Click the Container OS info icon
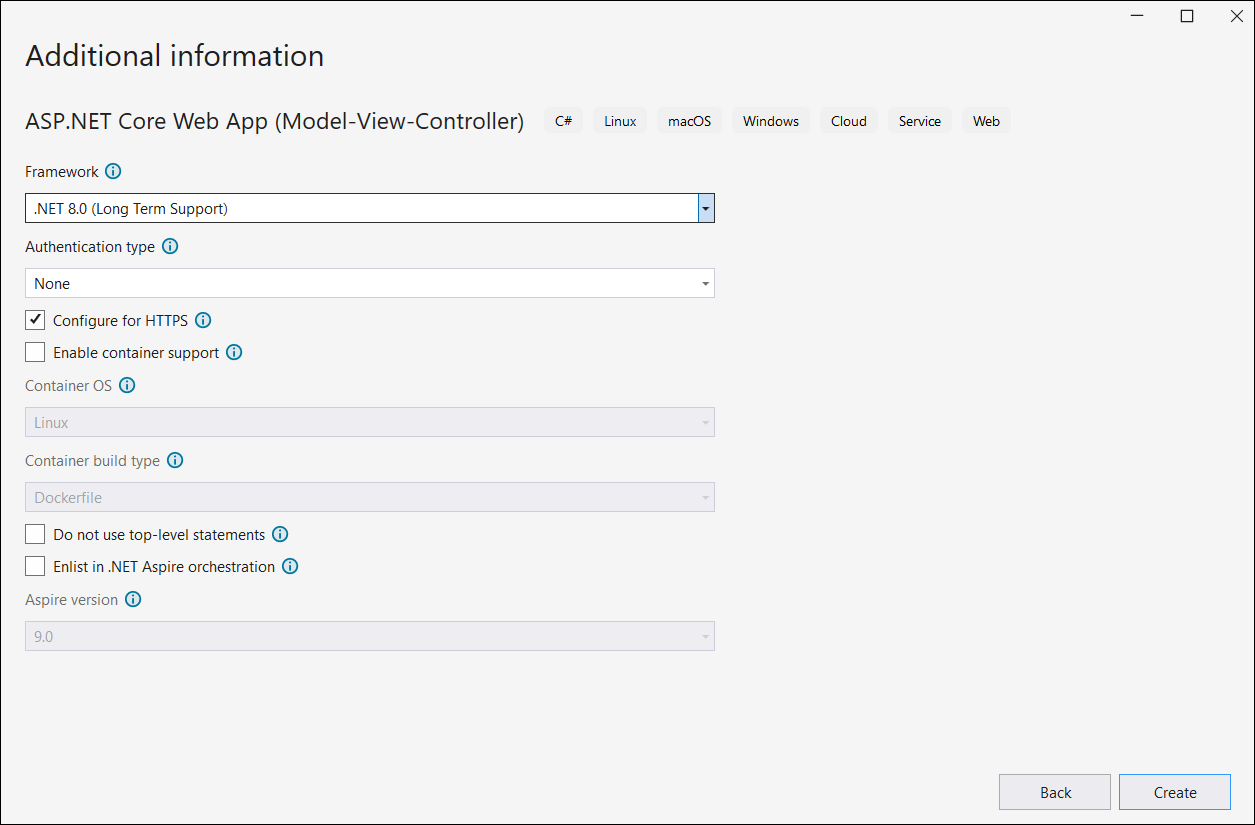This screenshot has height=825, width=1255. [x=127, y=385]
